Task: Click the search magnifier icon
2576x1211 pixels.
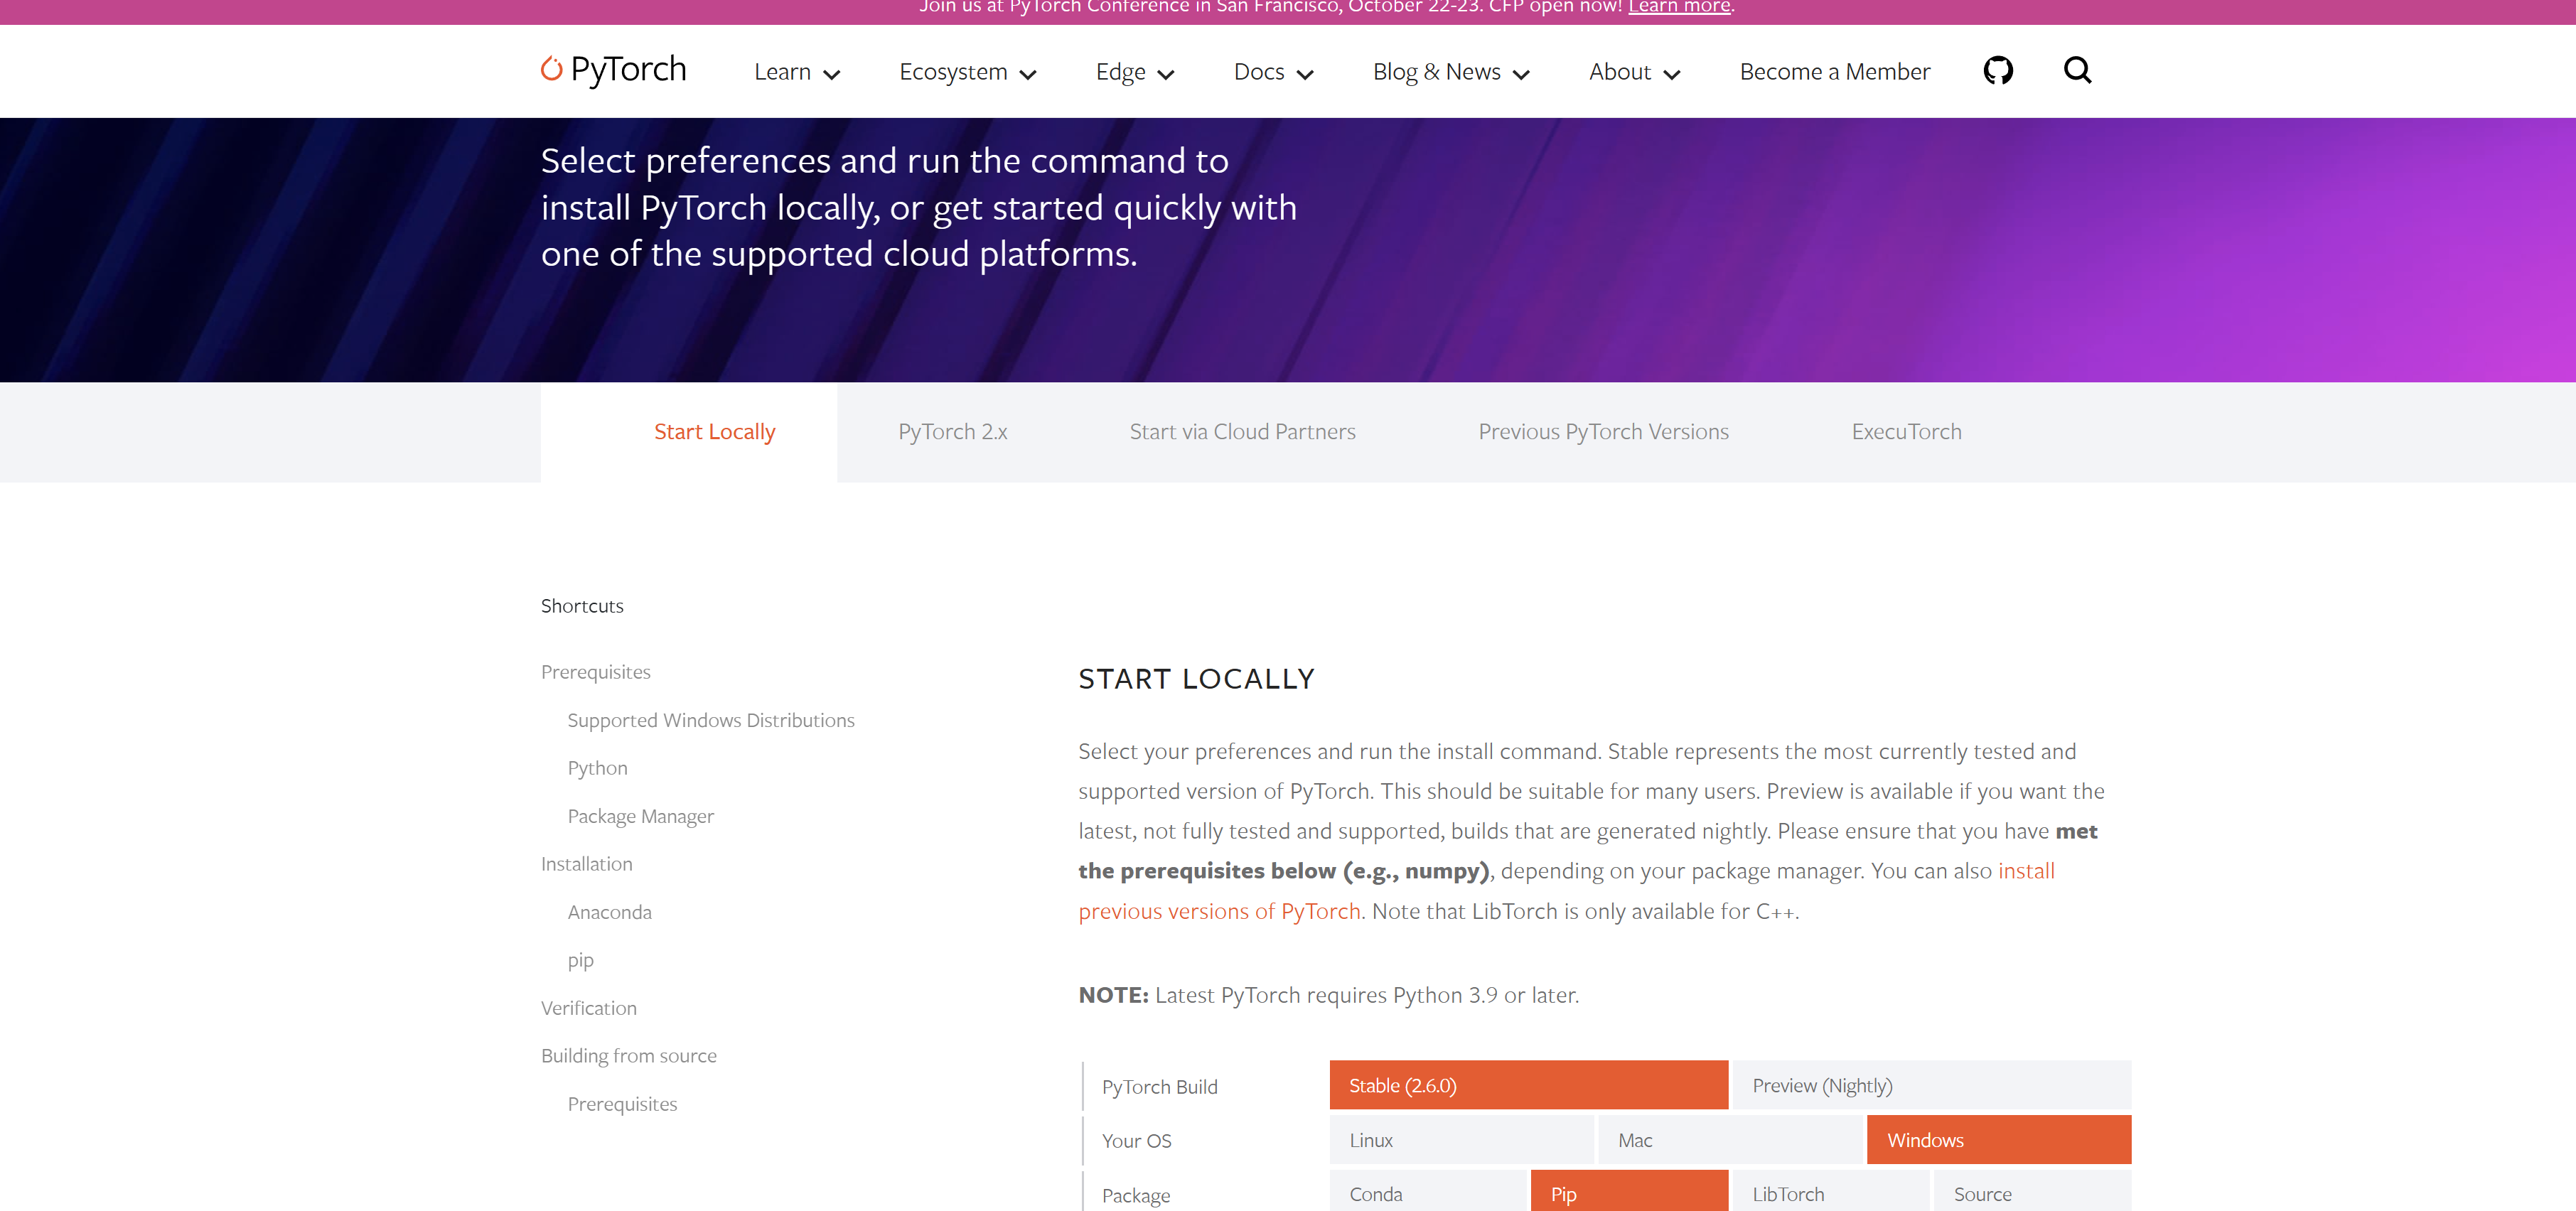Action: tap(2076, 71)
